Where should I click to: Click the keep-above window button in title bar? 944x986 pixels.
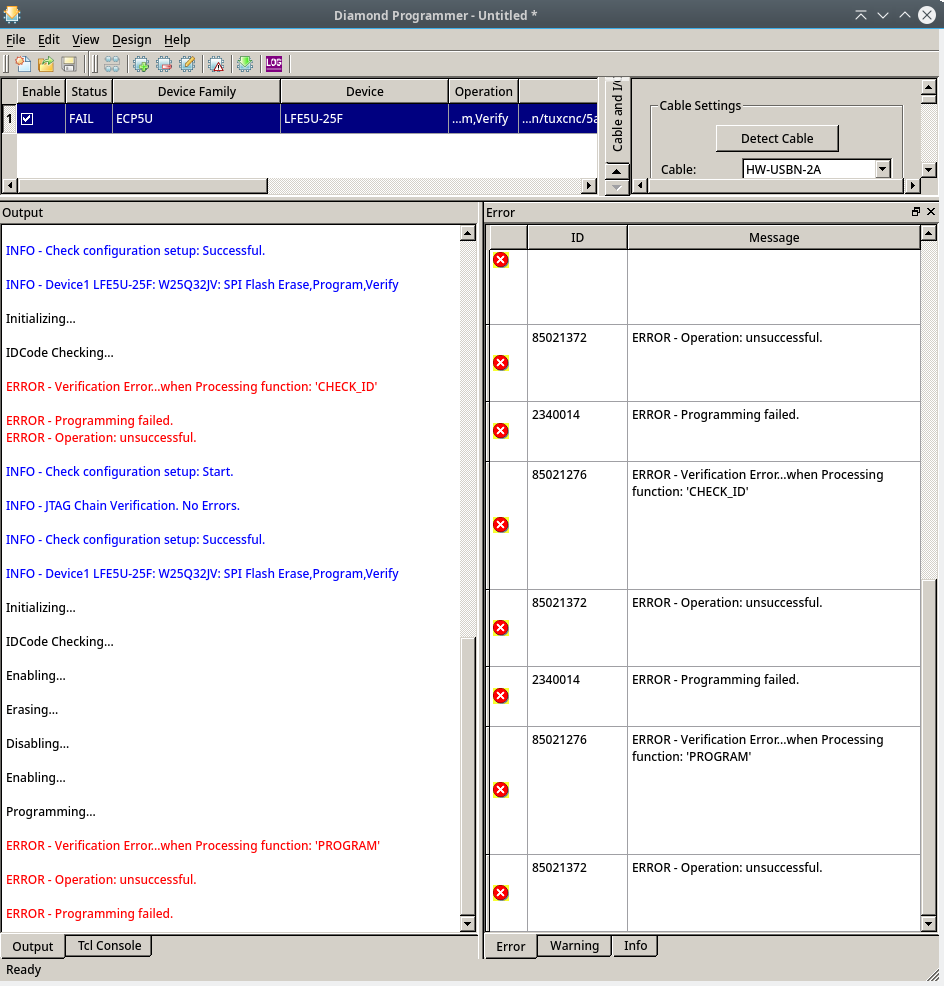coord(860,15)
